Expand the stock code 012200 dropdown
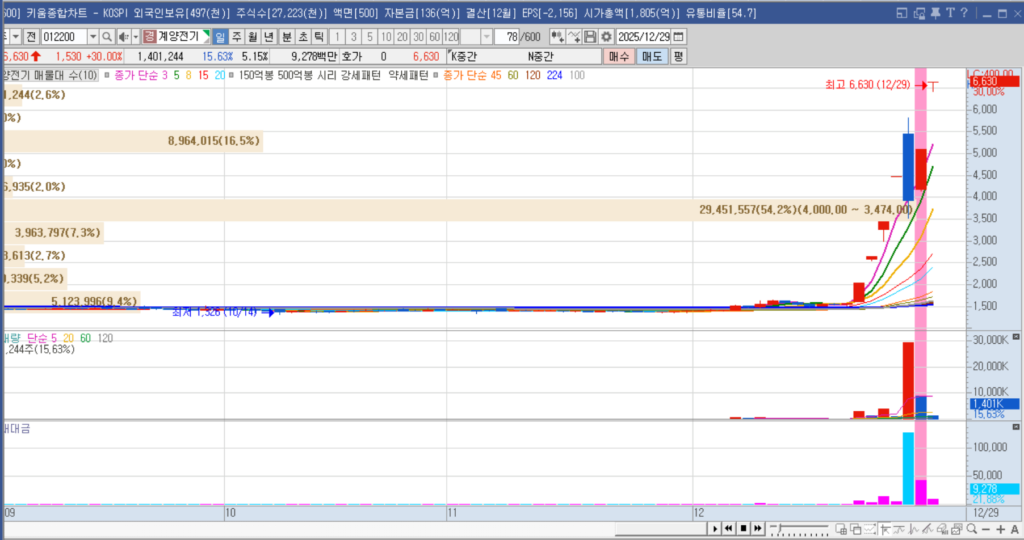The width and height of the screenshot is (1024, 540). [x=93, y=37]
